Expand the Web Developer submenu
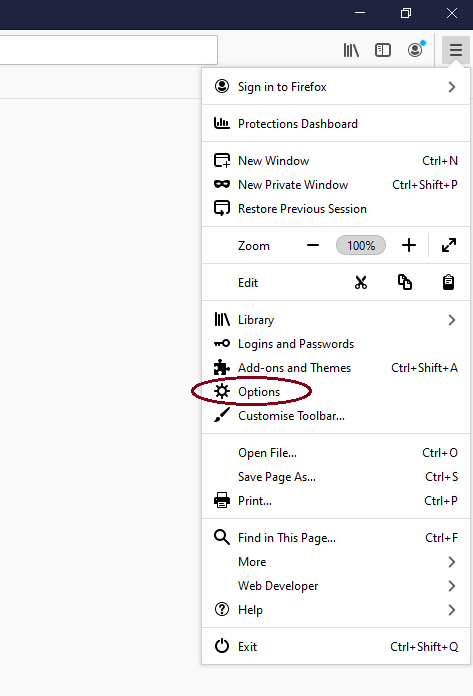The image size is (473, 696). (x=336, y=586)
